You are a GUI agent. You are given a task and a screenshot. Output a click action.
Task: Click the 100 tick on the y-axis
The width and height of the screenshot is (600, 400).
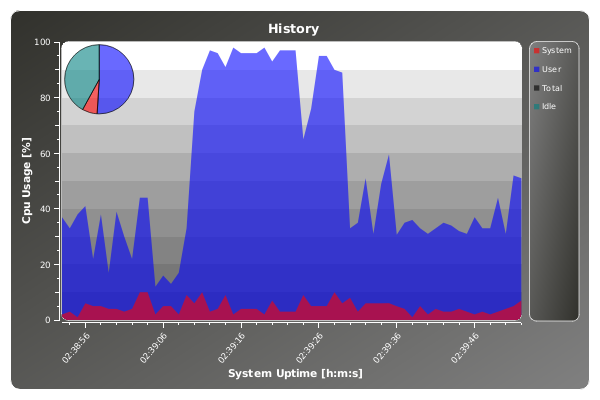pos(44,42)
